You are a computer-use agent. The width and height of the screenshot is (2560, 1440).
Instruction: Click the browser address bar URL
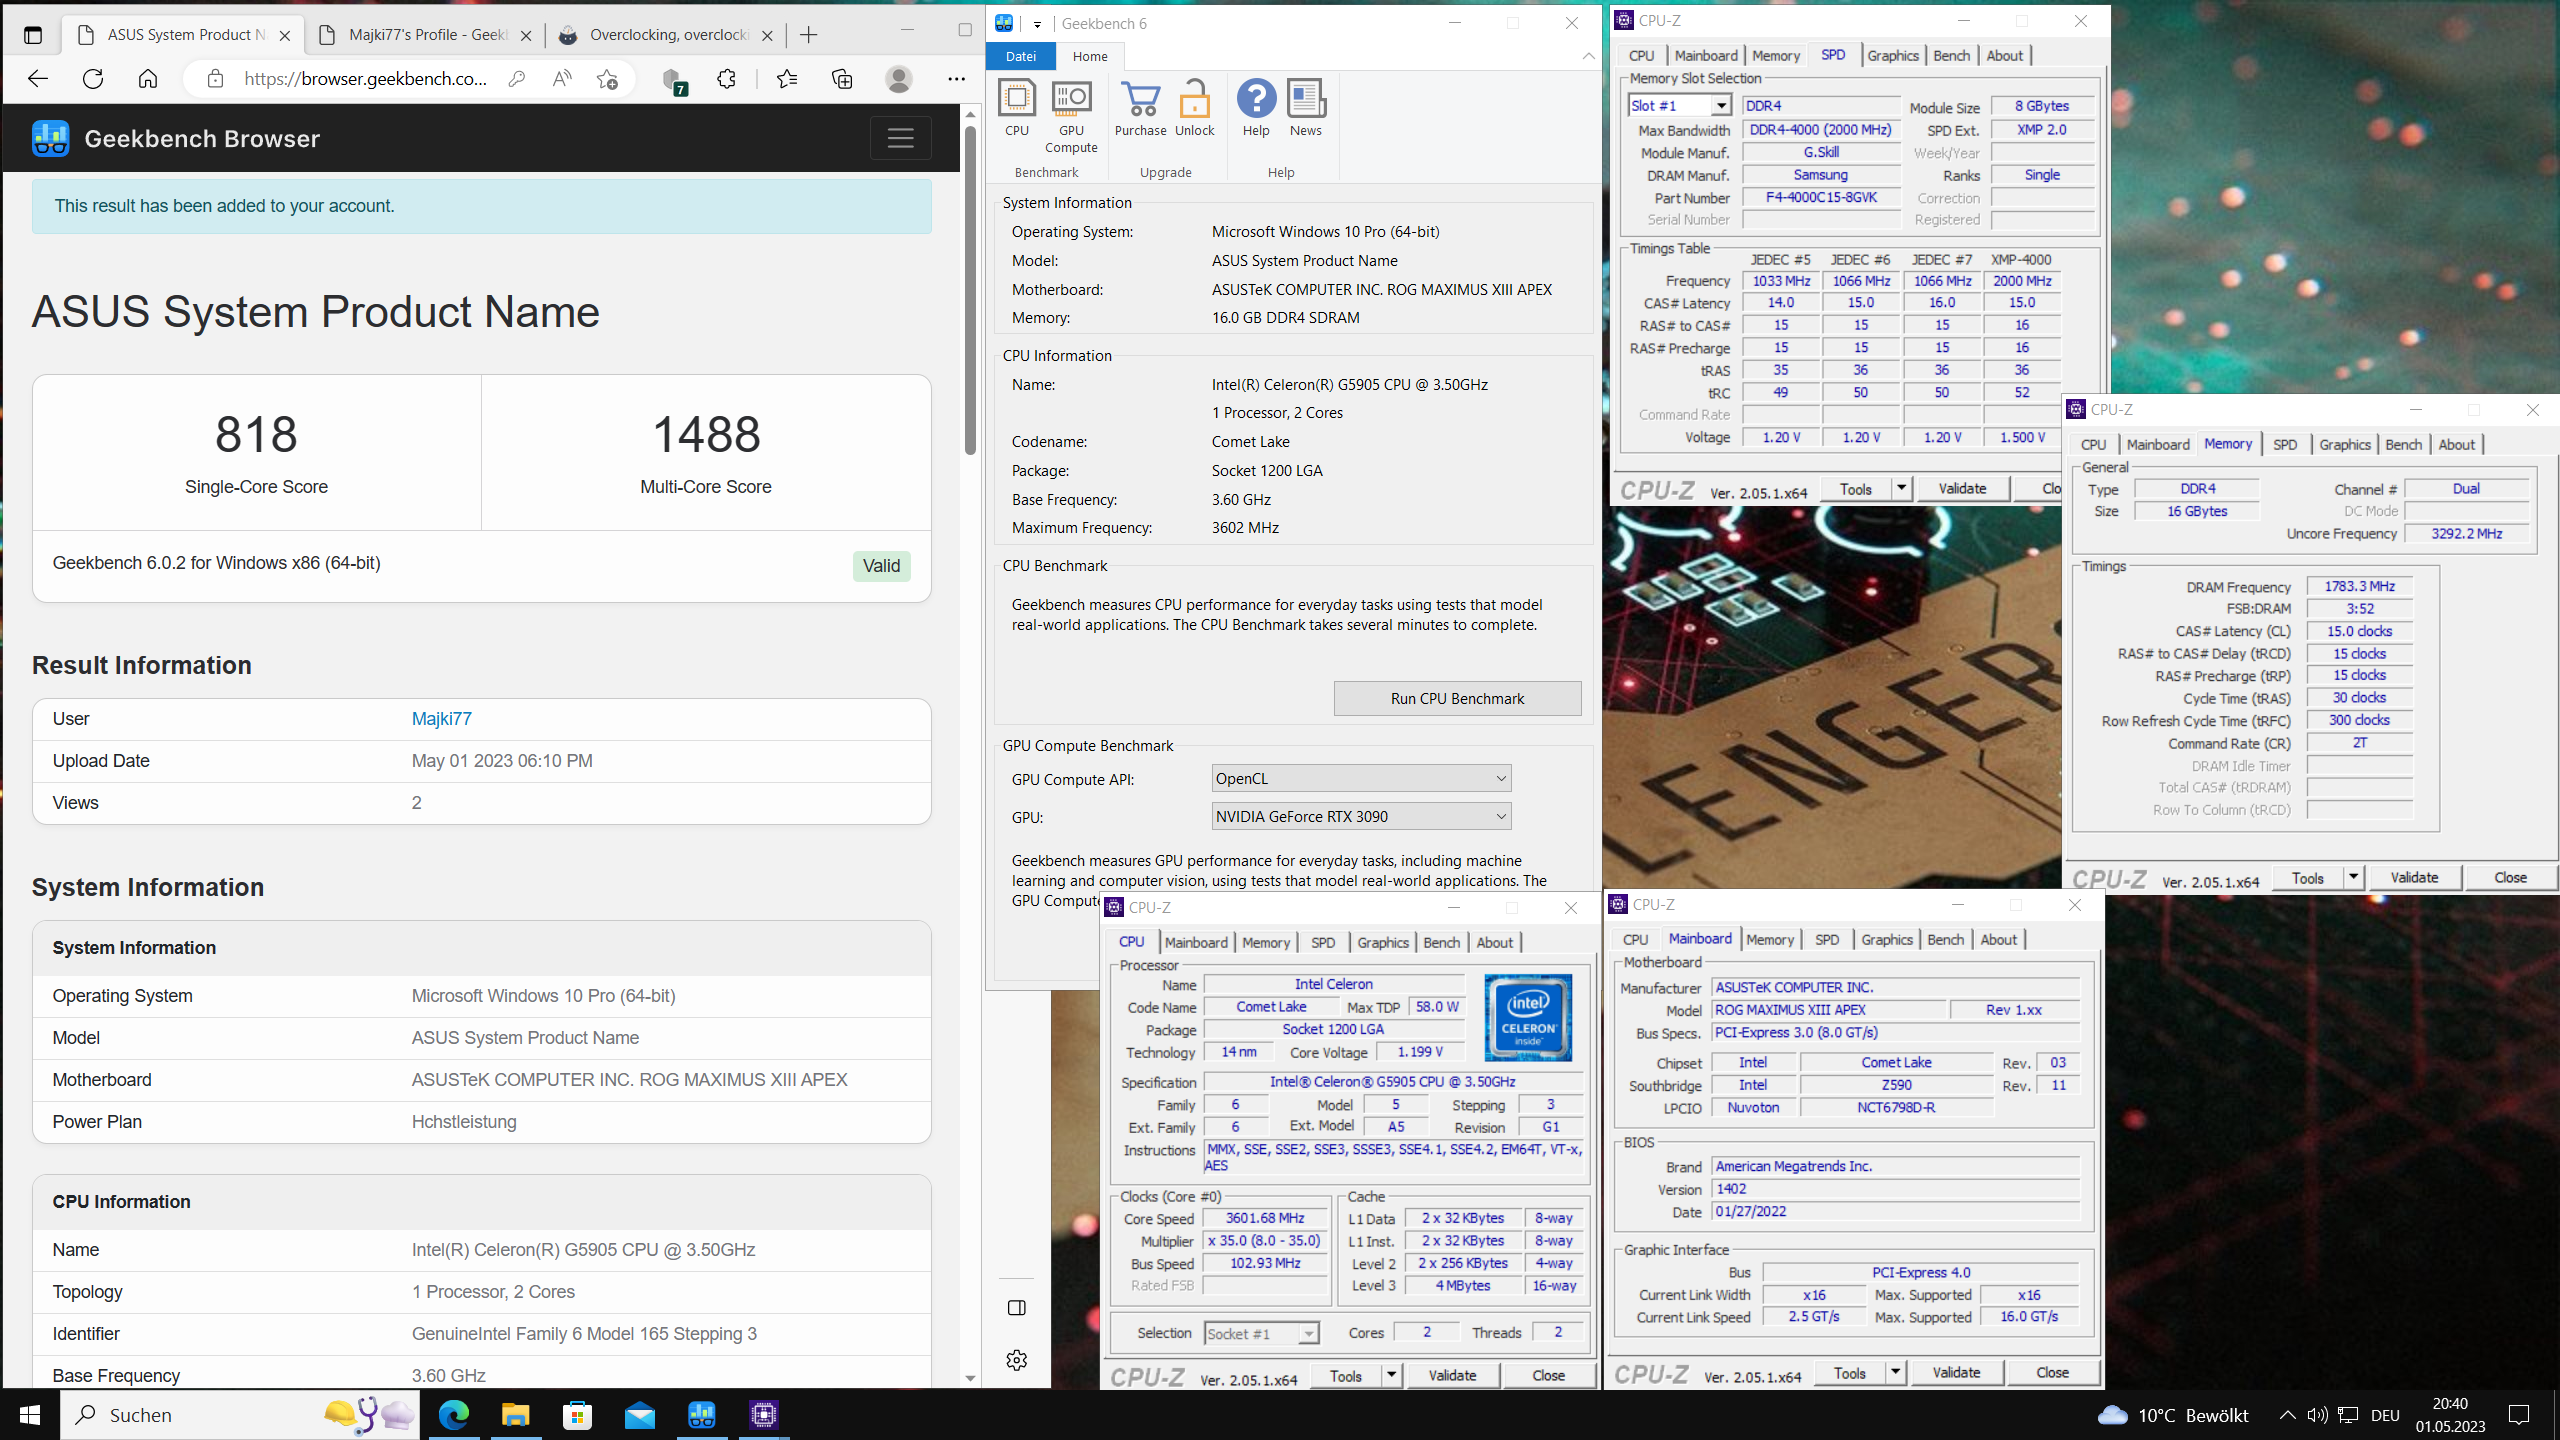click(x=366, y=79)
